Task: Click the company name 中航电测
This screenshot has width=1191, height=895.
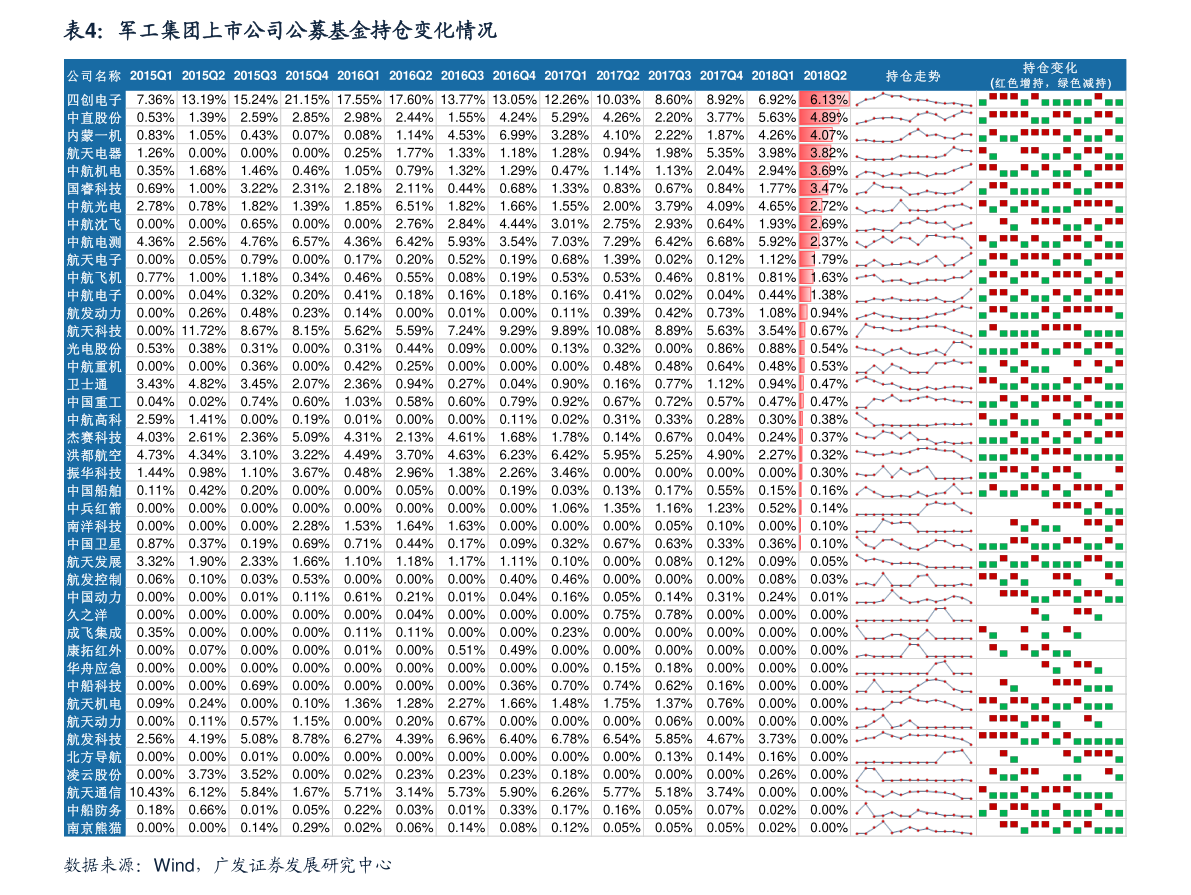Action: coord(93,242)
